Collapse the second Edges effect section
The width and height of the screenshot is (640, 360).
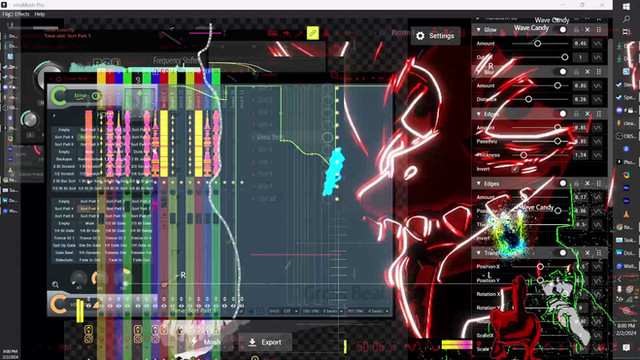478,184
